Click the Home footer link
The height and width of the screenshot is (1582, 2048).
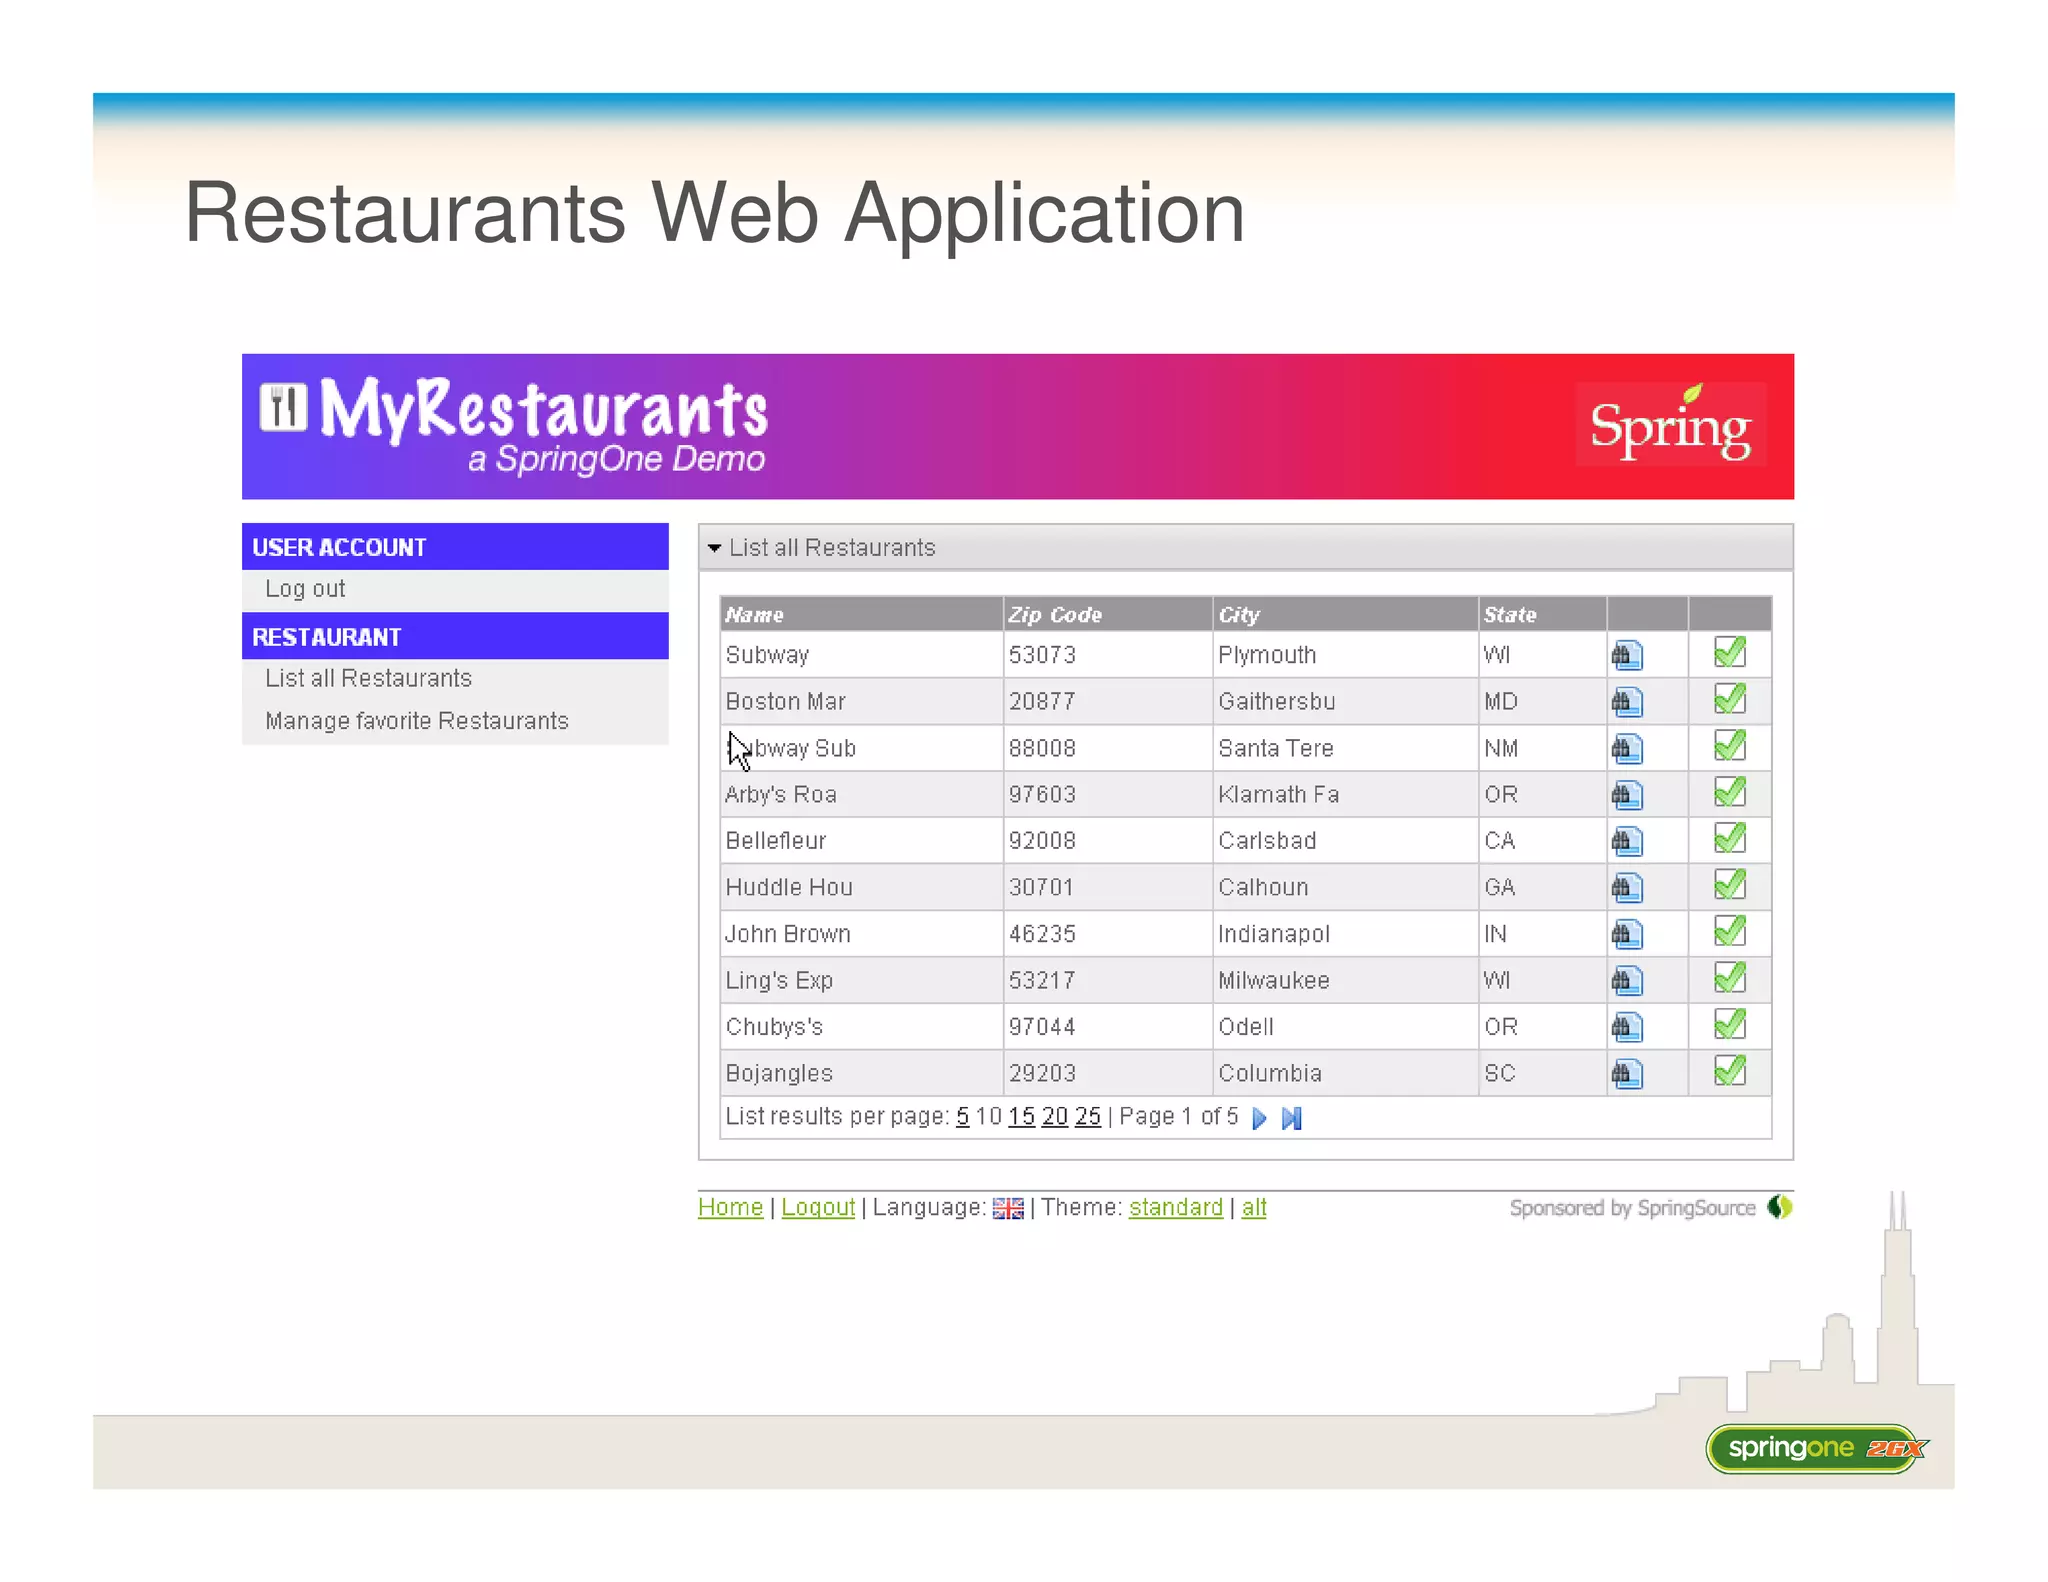pyautogui.click(x=730, y=1208)
